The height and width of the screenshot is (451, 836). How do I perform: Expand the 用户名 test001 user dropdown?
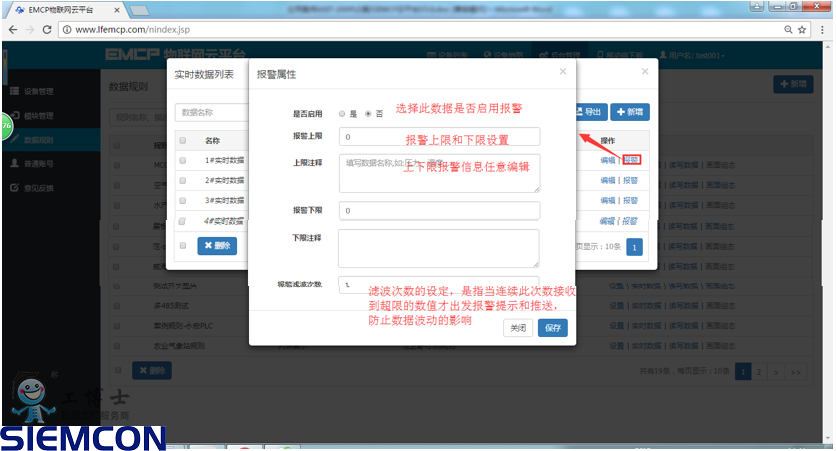tap(692, 55)
